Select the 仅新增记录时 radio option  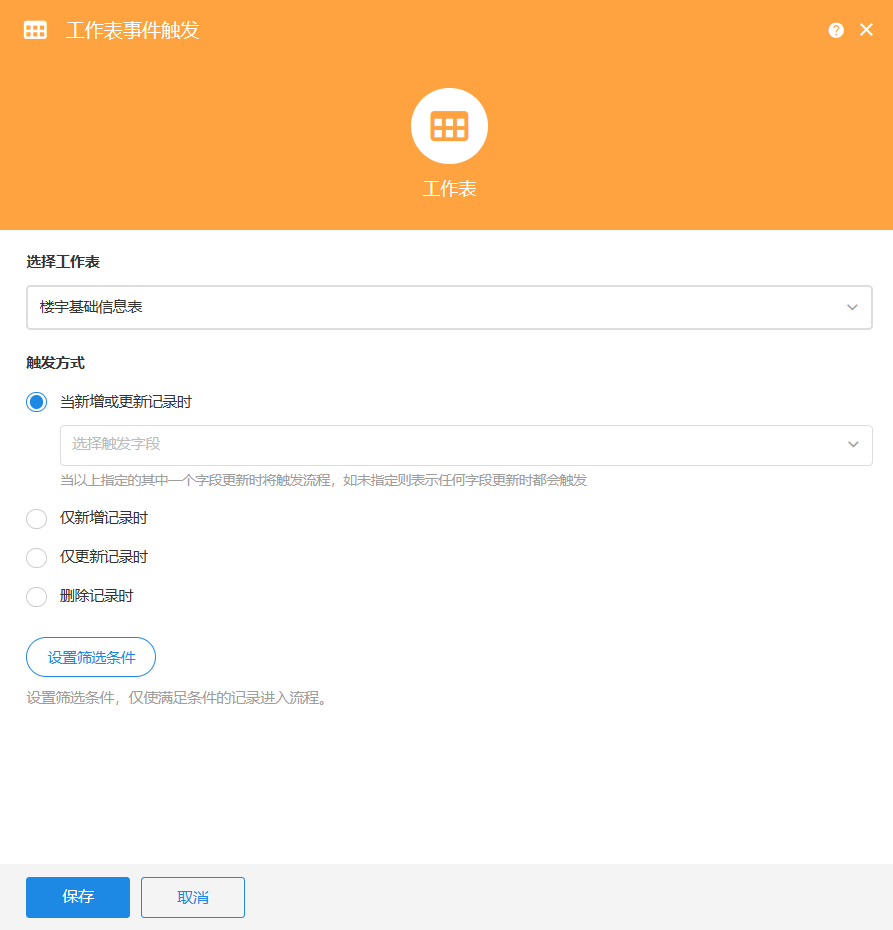click(x=36, y=518)
